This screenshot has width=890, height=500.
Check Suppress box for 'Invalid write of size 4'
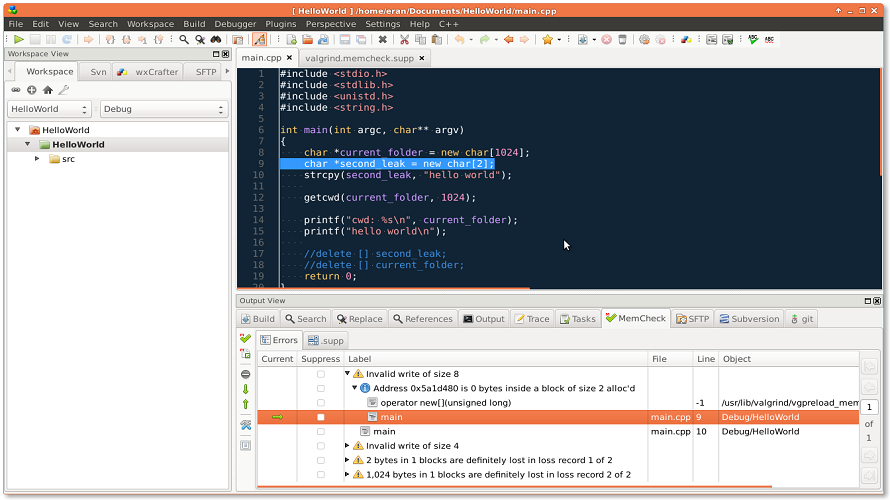[321, 446]
